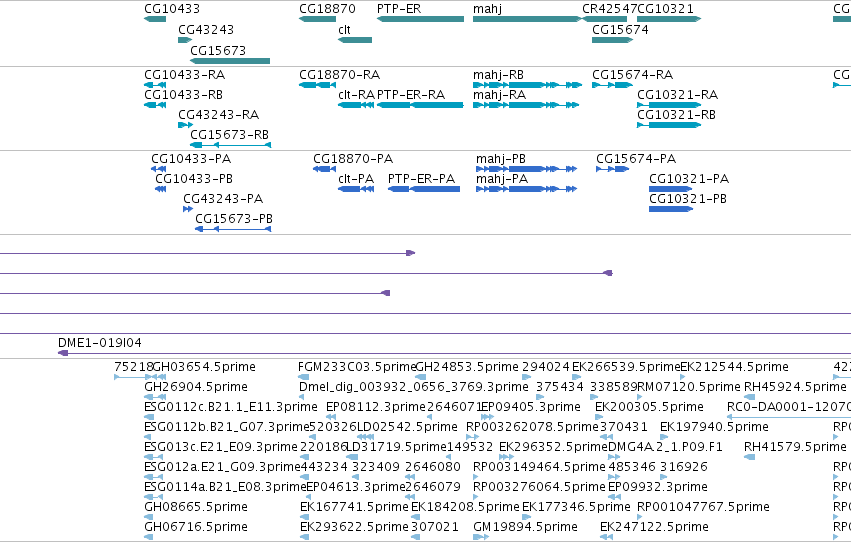Select the Dmel_dig_003932_0656_3769.3prime EST
This screenshot has height=542, width=851.
[414, 387]
